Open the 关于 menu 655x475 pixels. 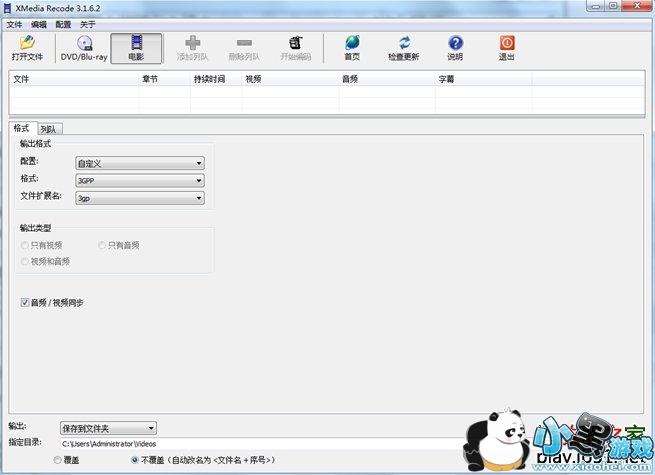click(88, 25)
